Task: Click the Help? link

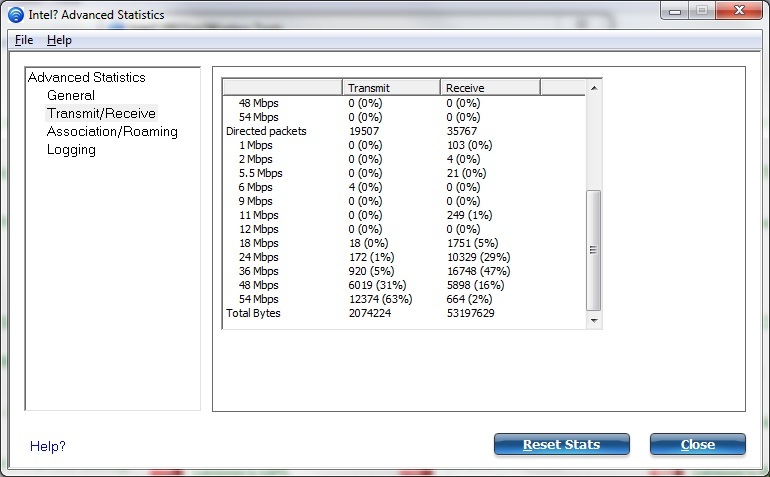Action: [x=48, y=446]
